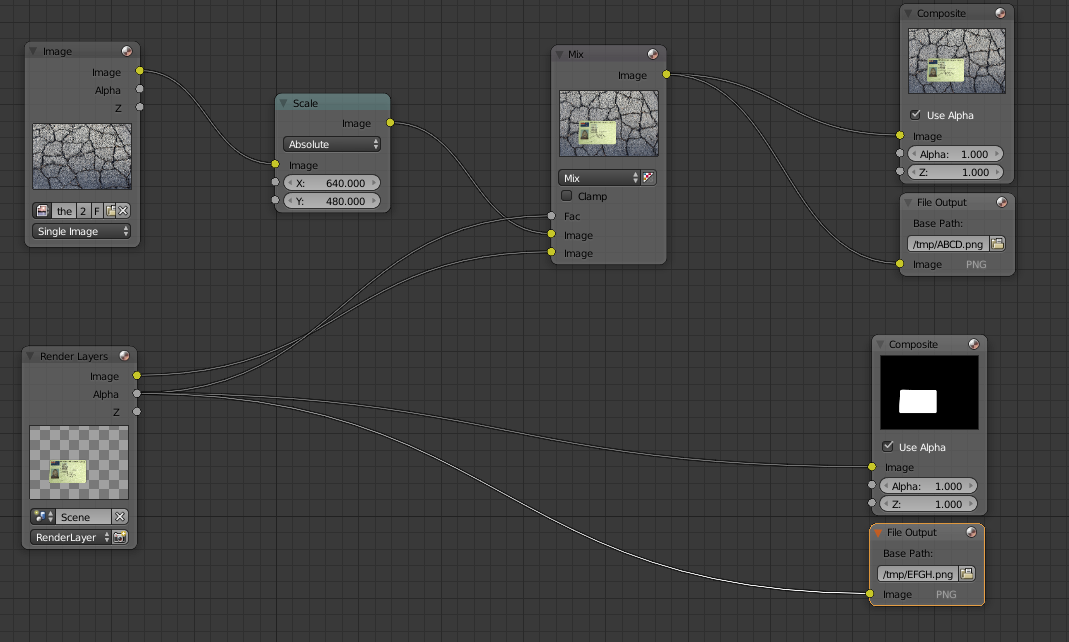Click Image node Alpha output socket

tap(140, 89)
